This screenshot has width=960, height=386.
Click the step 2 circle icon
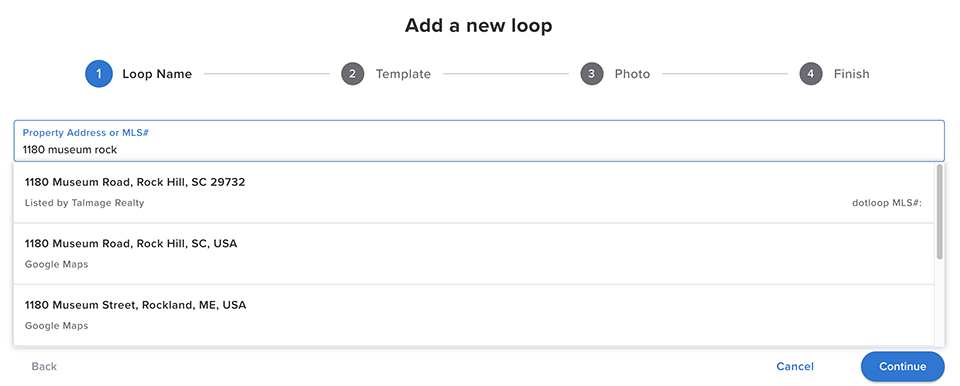click(x=353, y=74)
